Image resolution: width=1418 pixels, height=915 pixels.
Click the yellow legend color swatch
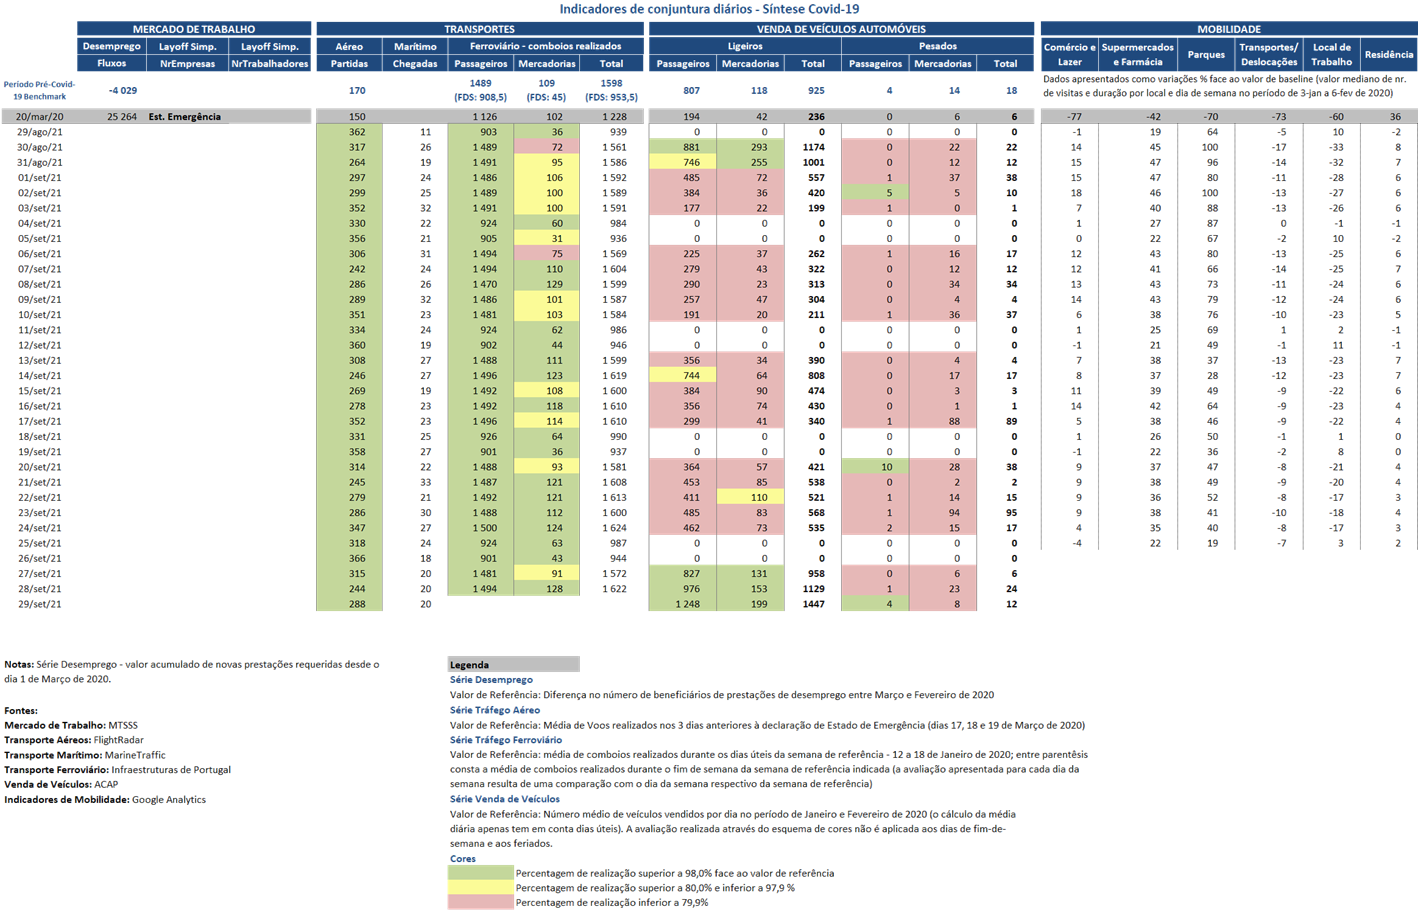[480, 887]
